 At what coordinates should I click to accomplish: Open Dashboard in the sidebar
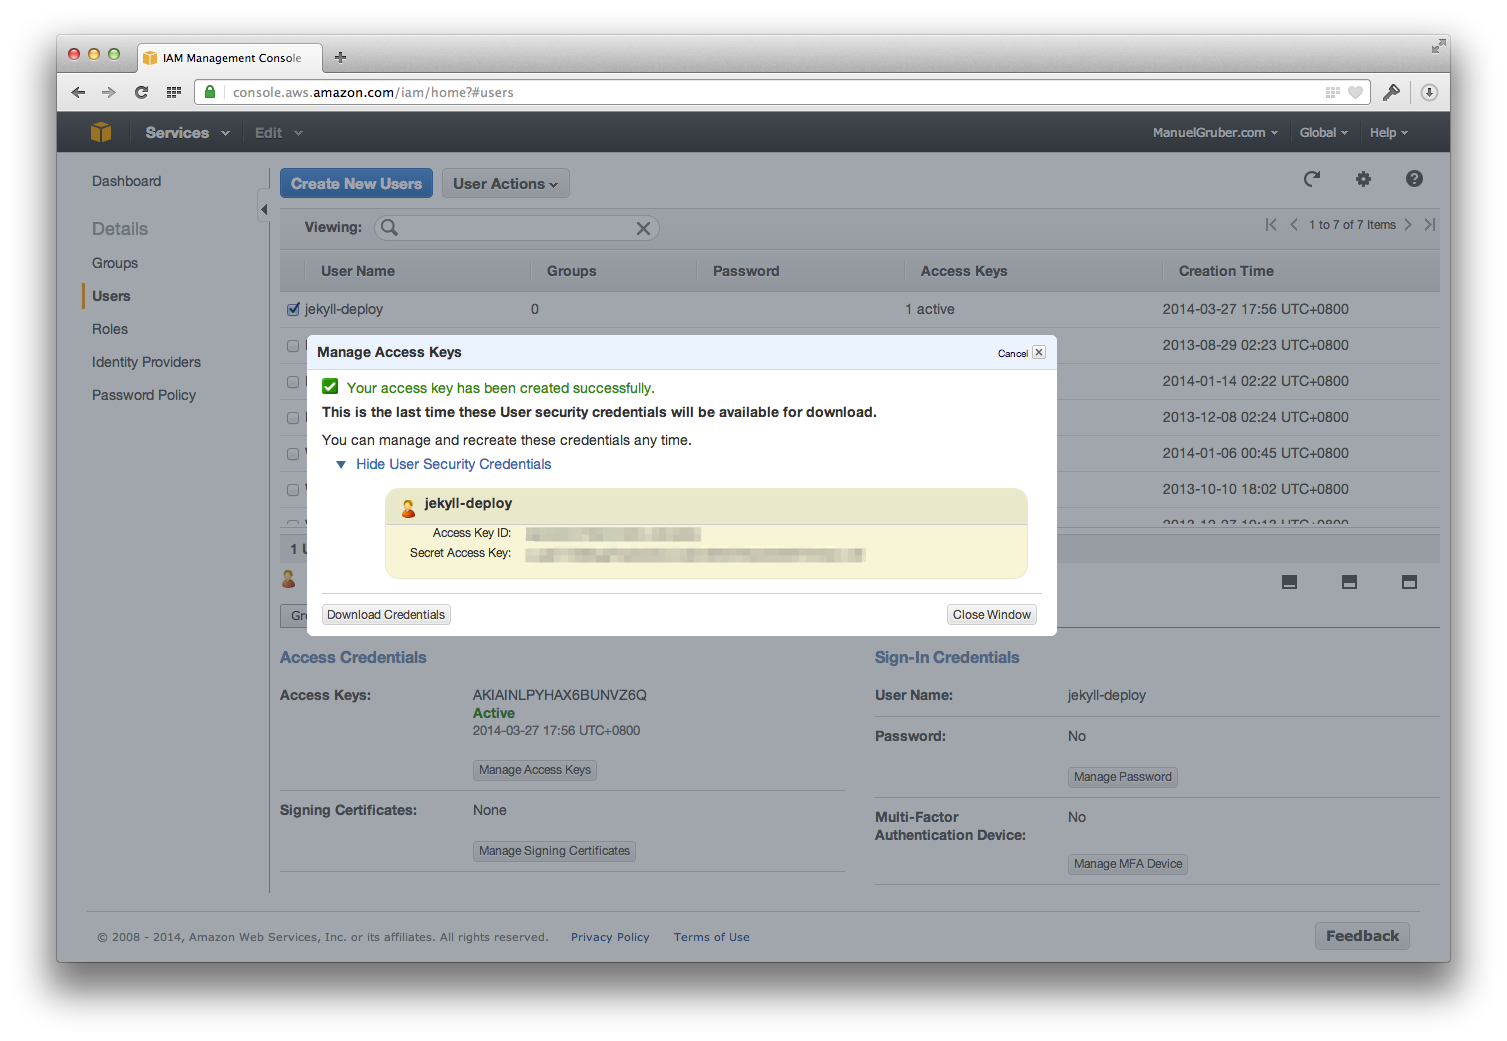pyautogui.click(x=126, y=181)
